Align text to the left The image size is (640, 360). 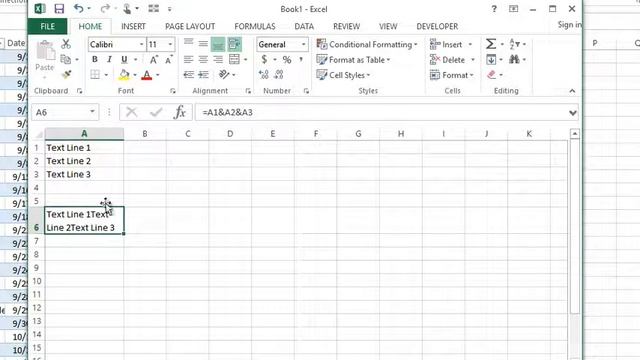[188, 60]
